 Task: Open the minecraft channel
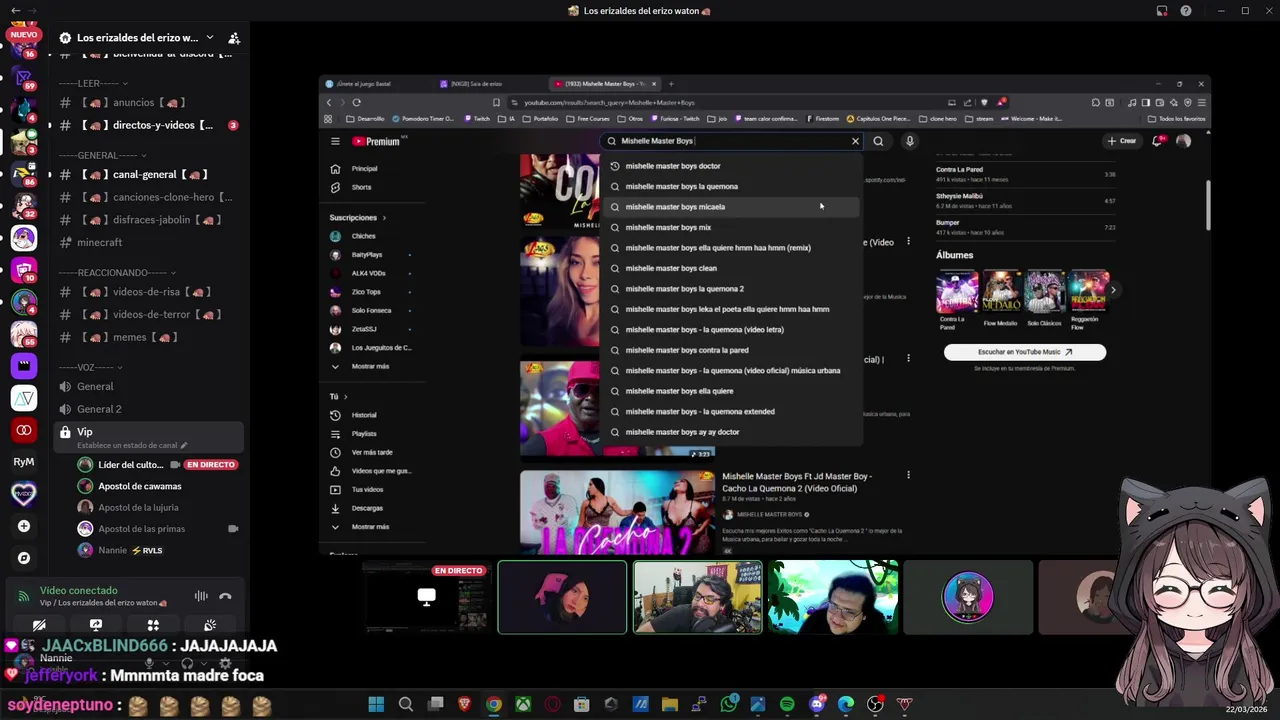point(147,242)
